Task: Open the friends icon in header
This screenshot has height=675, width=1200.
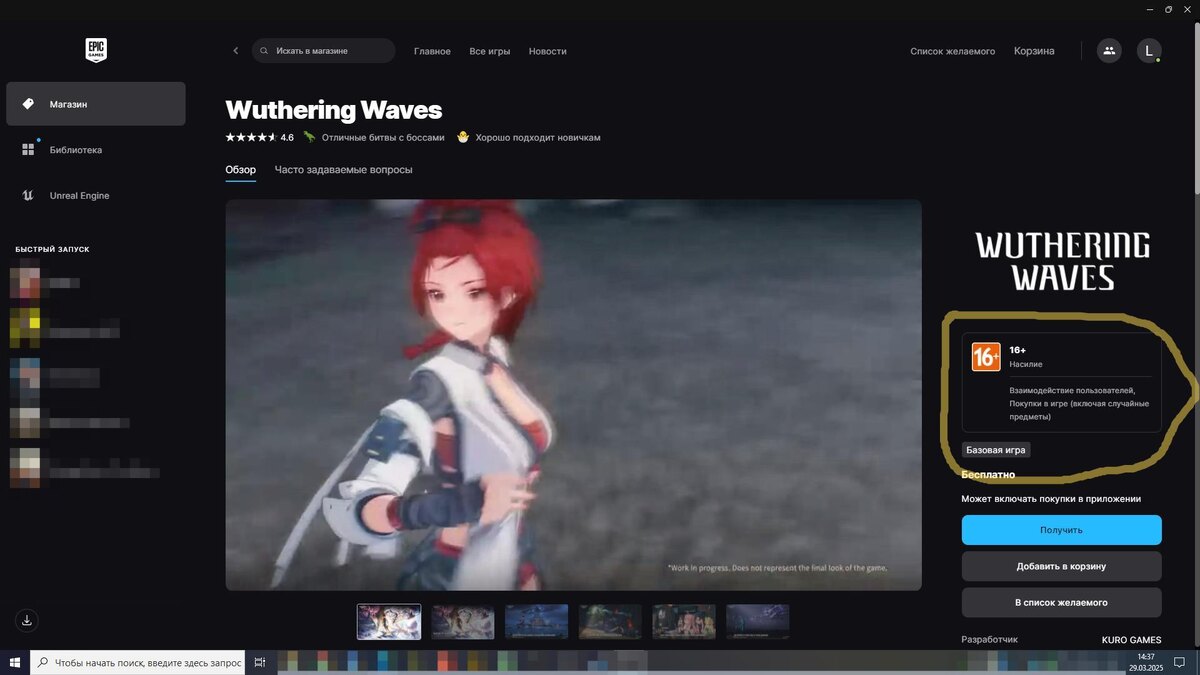Action: tap(1109, 50)
